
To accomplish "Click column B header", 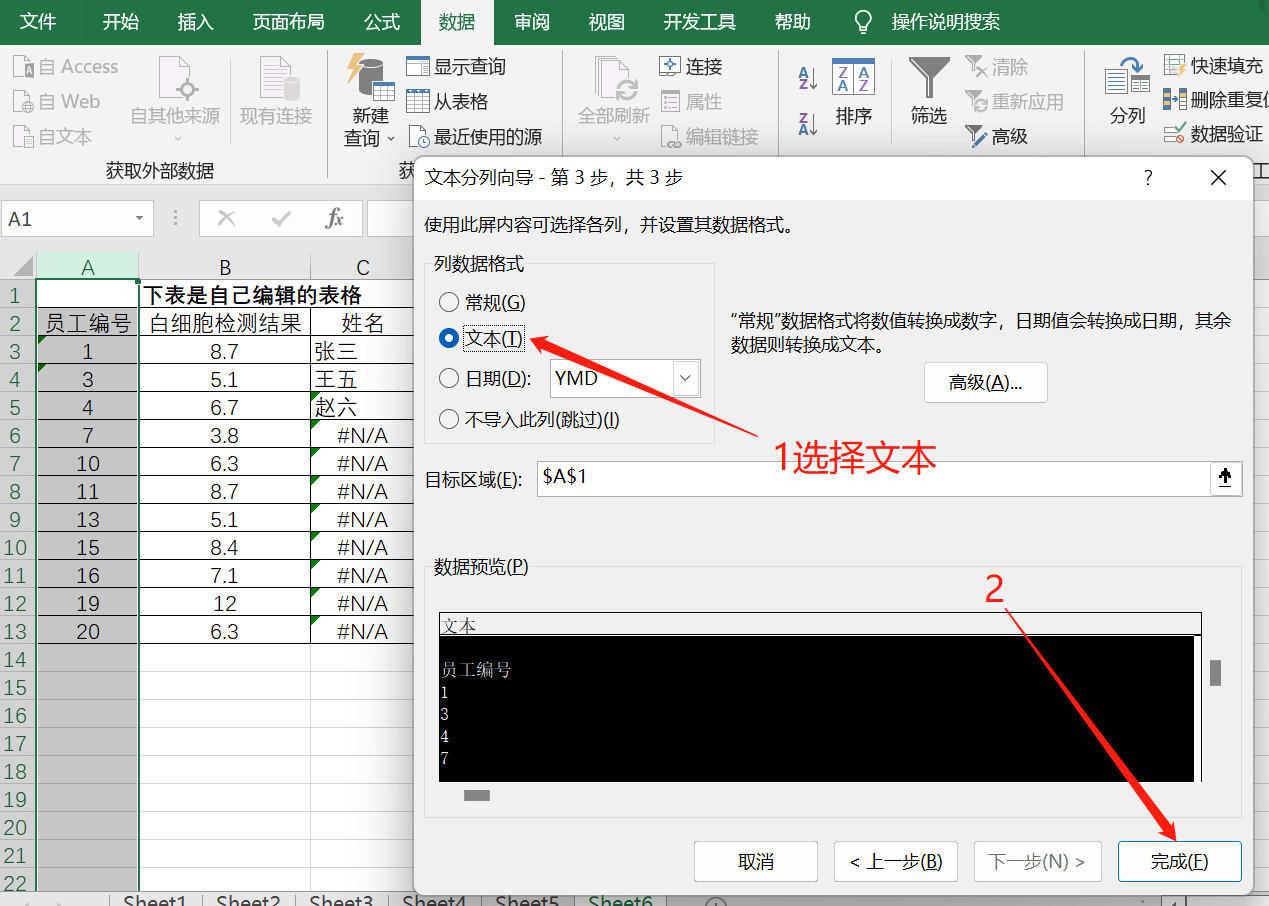I will coord(225,267).
